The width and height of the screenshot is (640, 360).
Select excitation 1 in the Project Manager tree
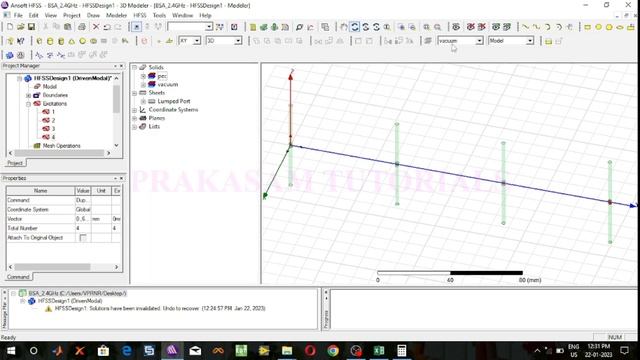point(53,112)
